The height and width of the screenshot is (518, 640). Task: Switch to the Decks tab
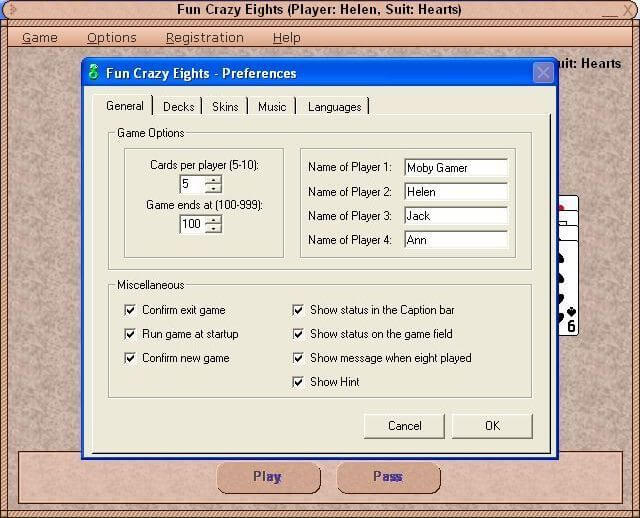click(178, 107)
